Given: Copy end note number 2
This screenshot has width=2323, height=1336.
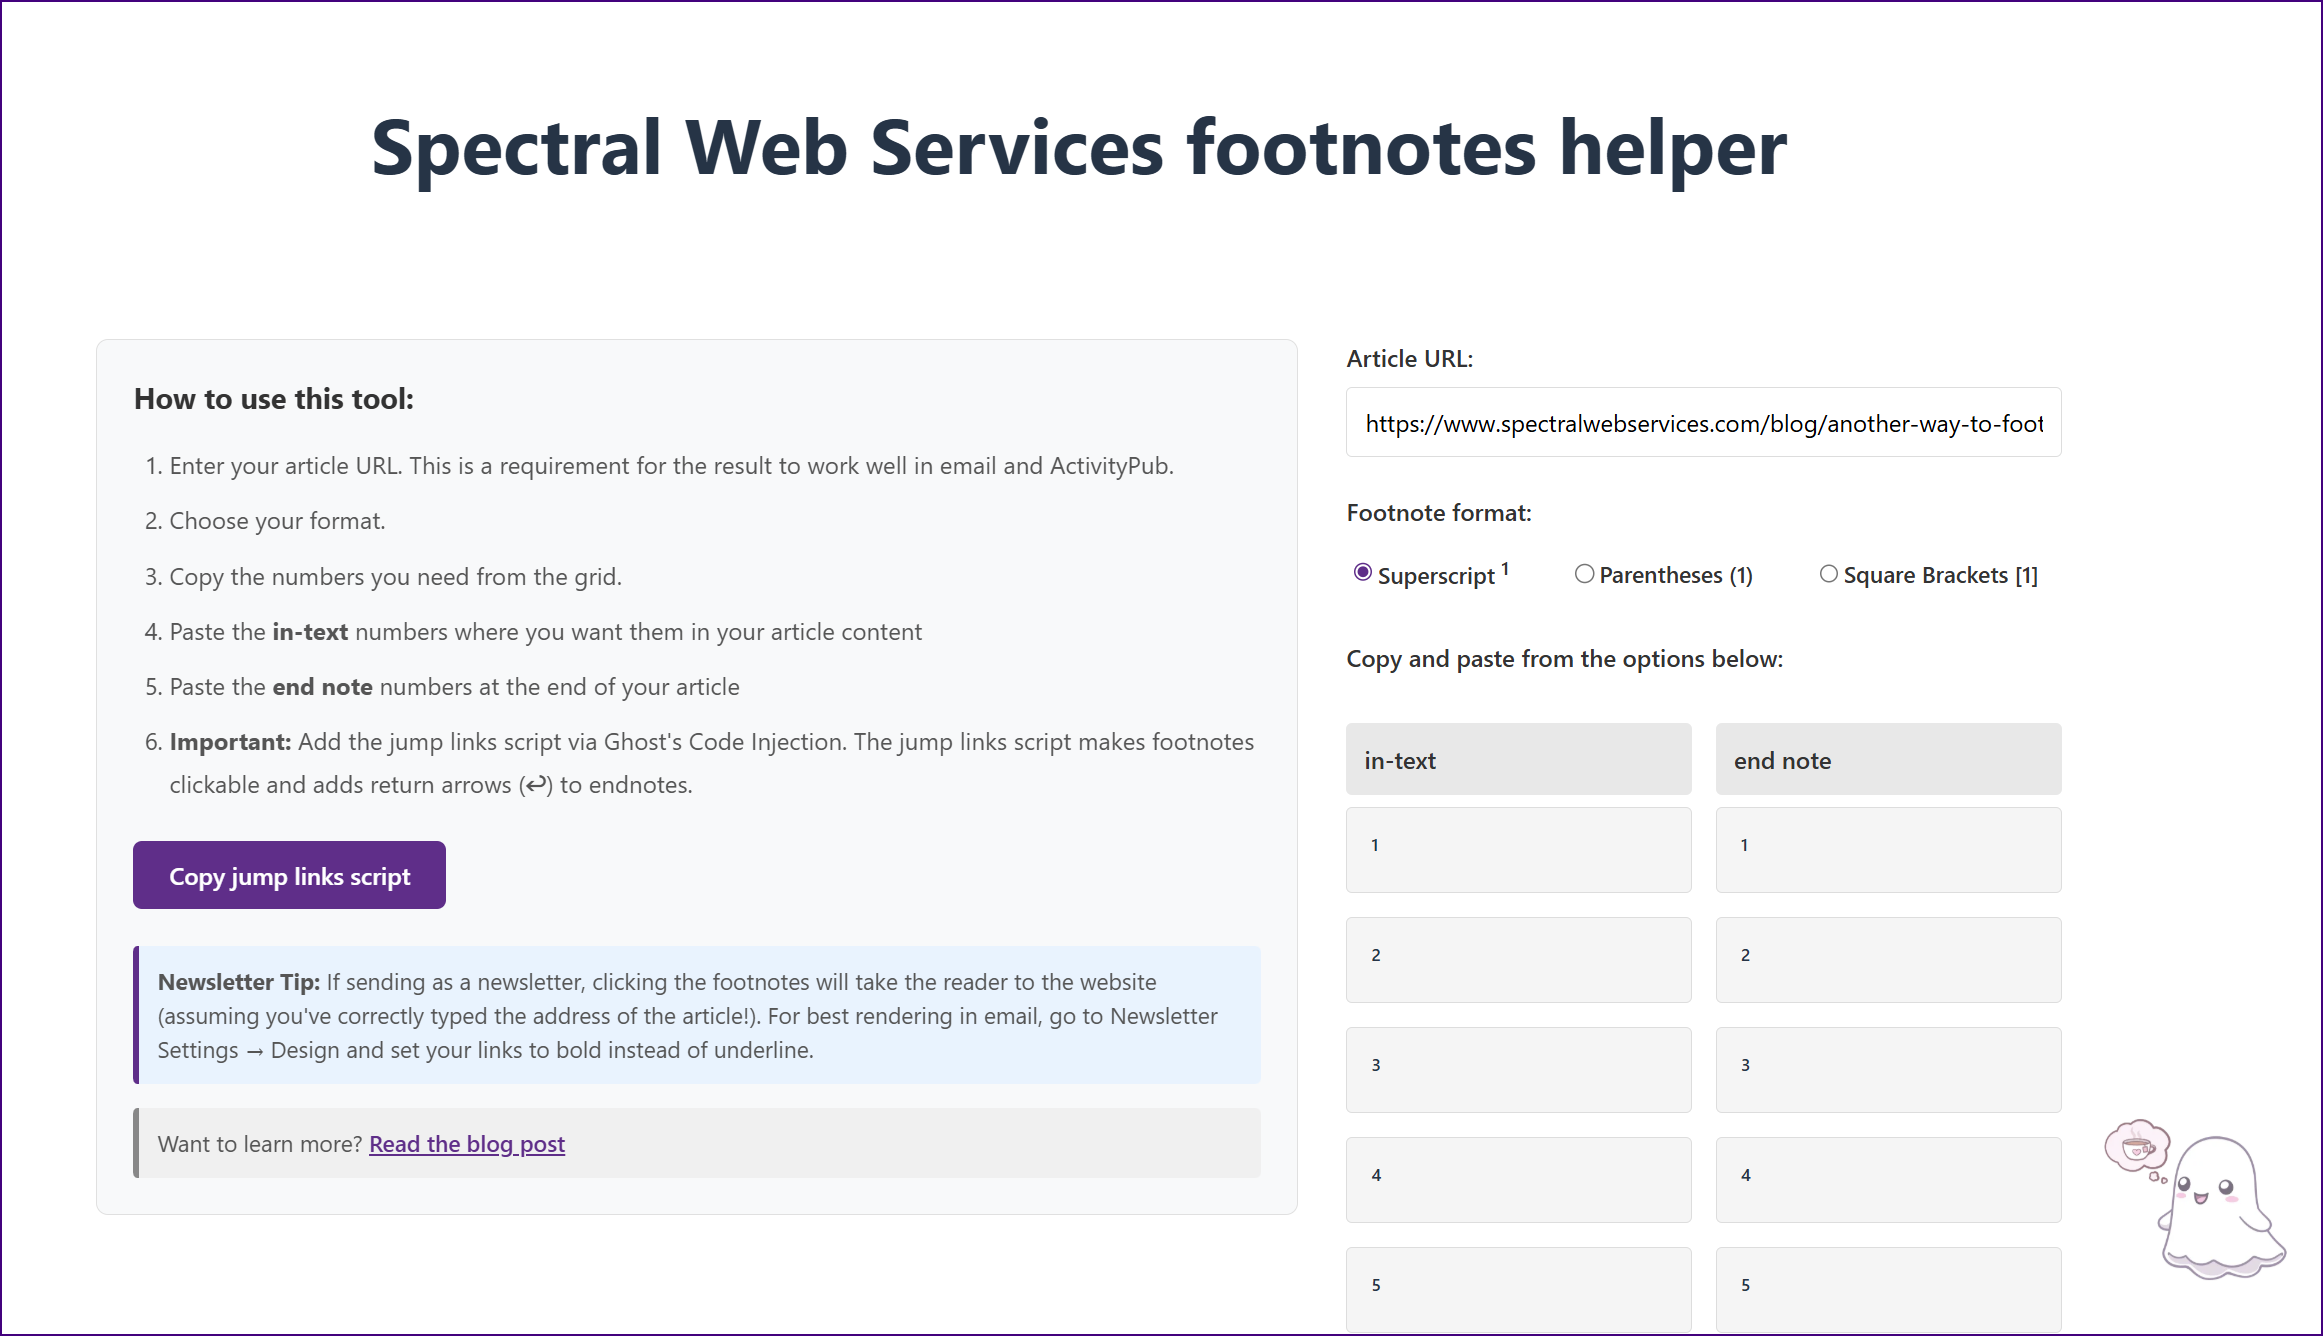Looking at the screenshot, I should coord(1888,959).
